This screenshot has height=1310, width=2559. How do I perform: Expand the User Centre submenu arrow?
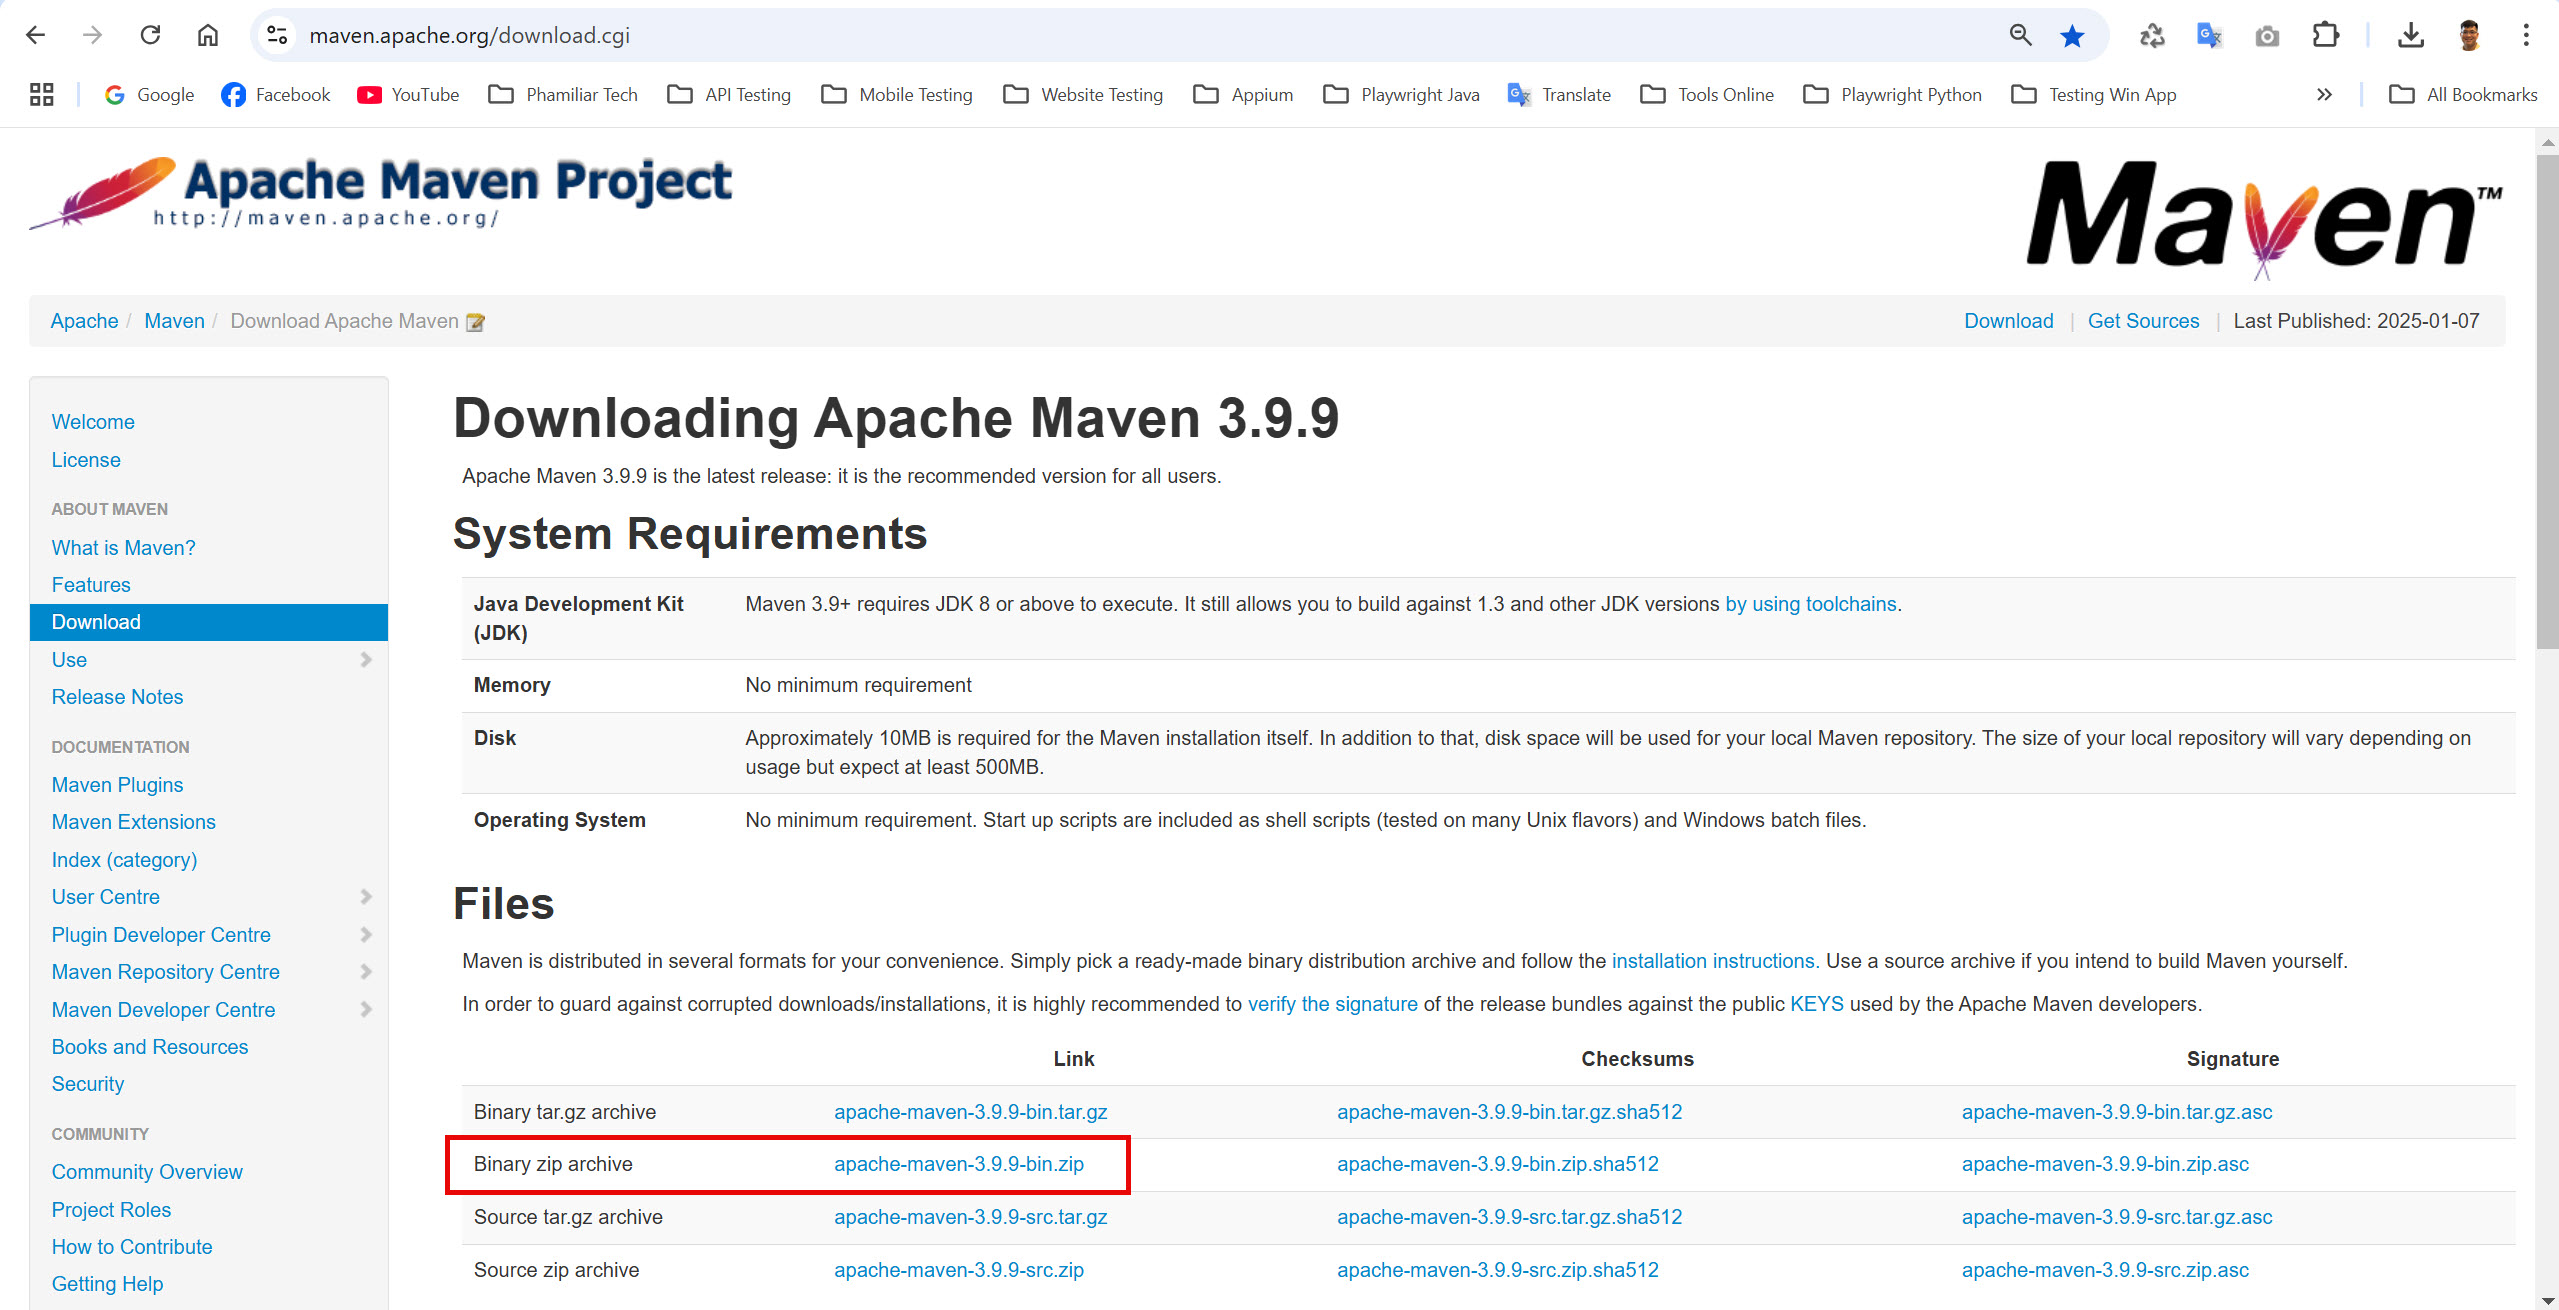click(366, 896)
